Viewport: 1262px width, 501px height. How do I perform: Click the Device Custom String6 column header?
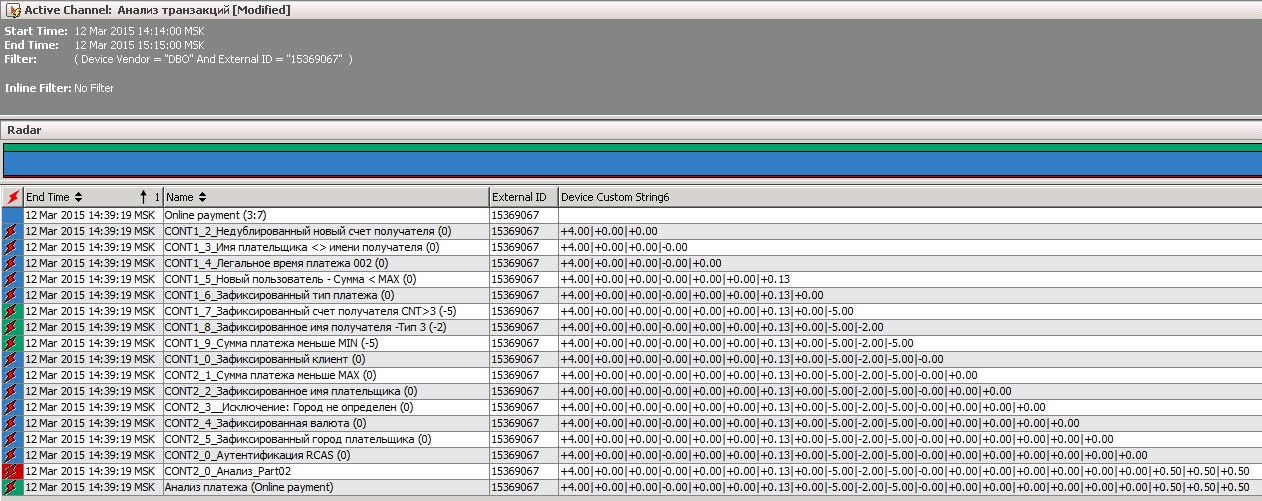615,197
